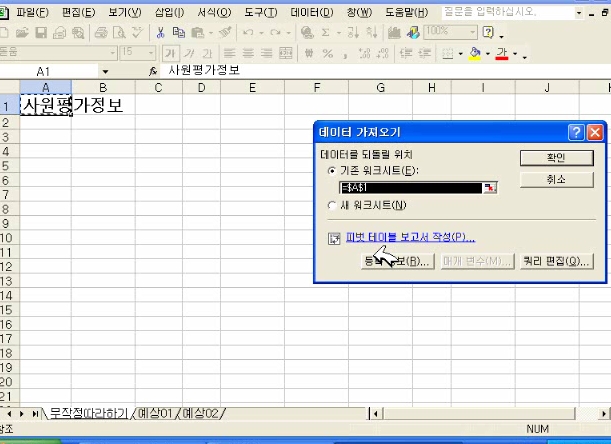Select the 기존 워크시트 radio button

[x=333, y=171]
